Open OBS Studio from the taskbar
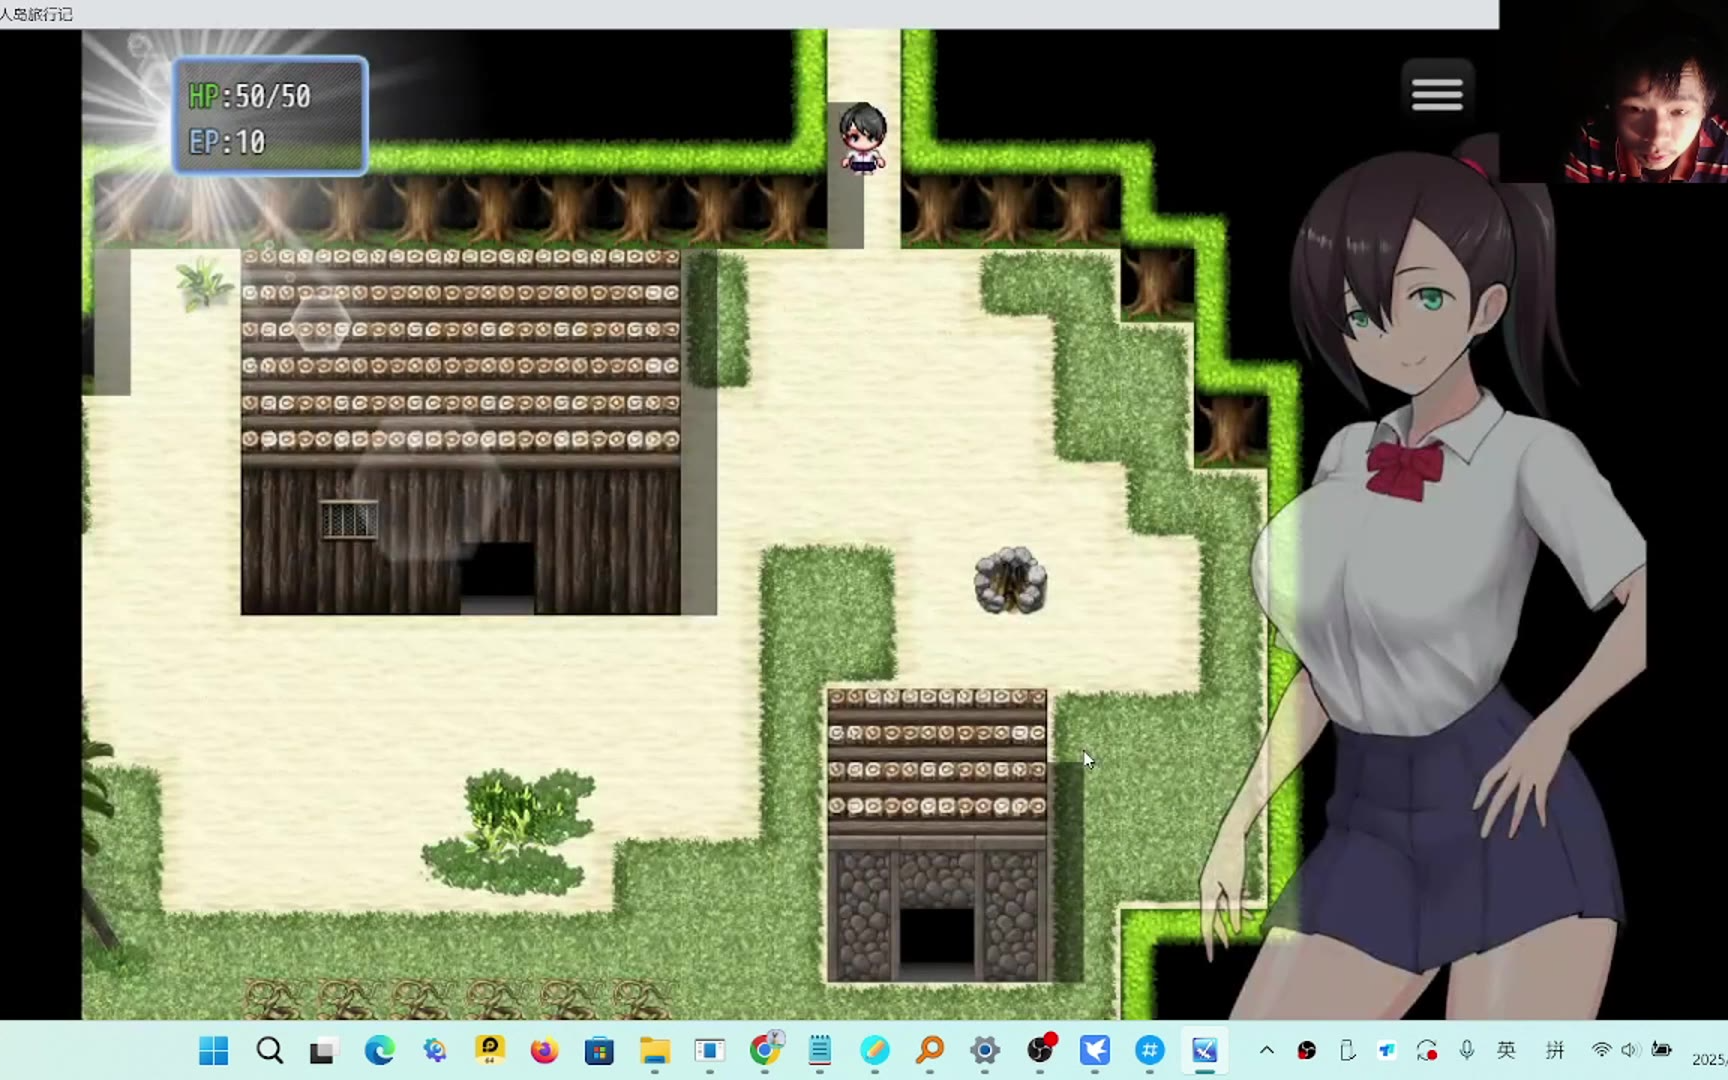Screen dimensions: 1728x1080 point(1040,1050)
